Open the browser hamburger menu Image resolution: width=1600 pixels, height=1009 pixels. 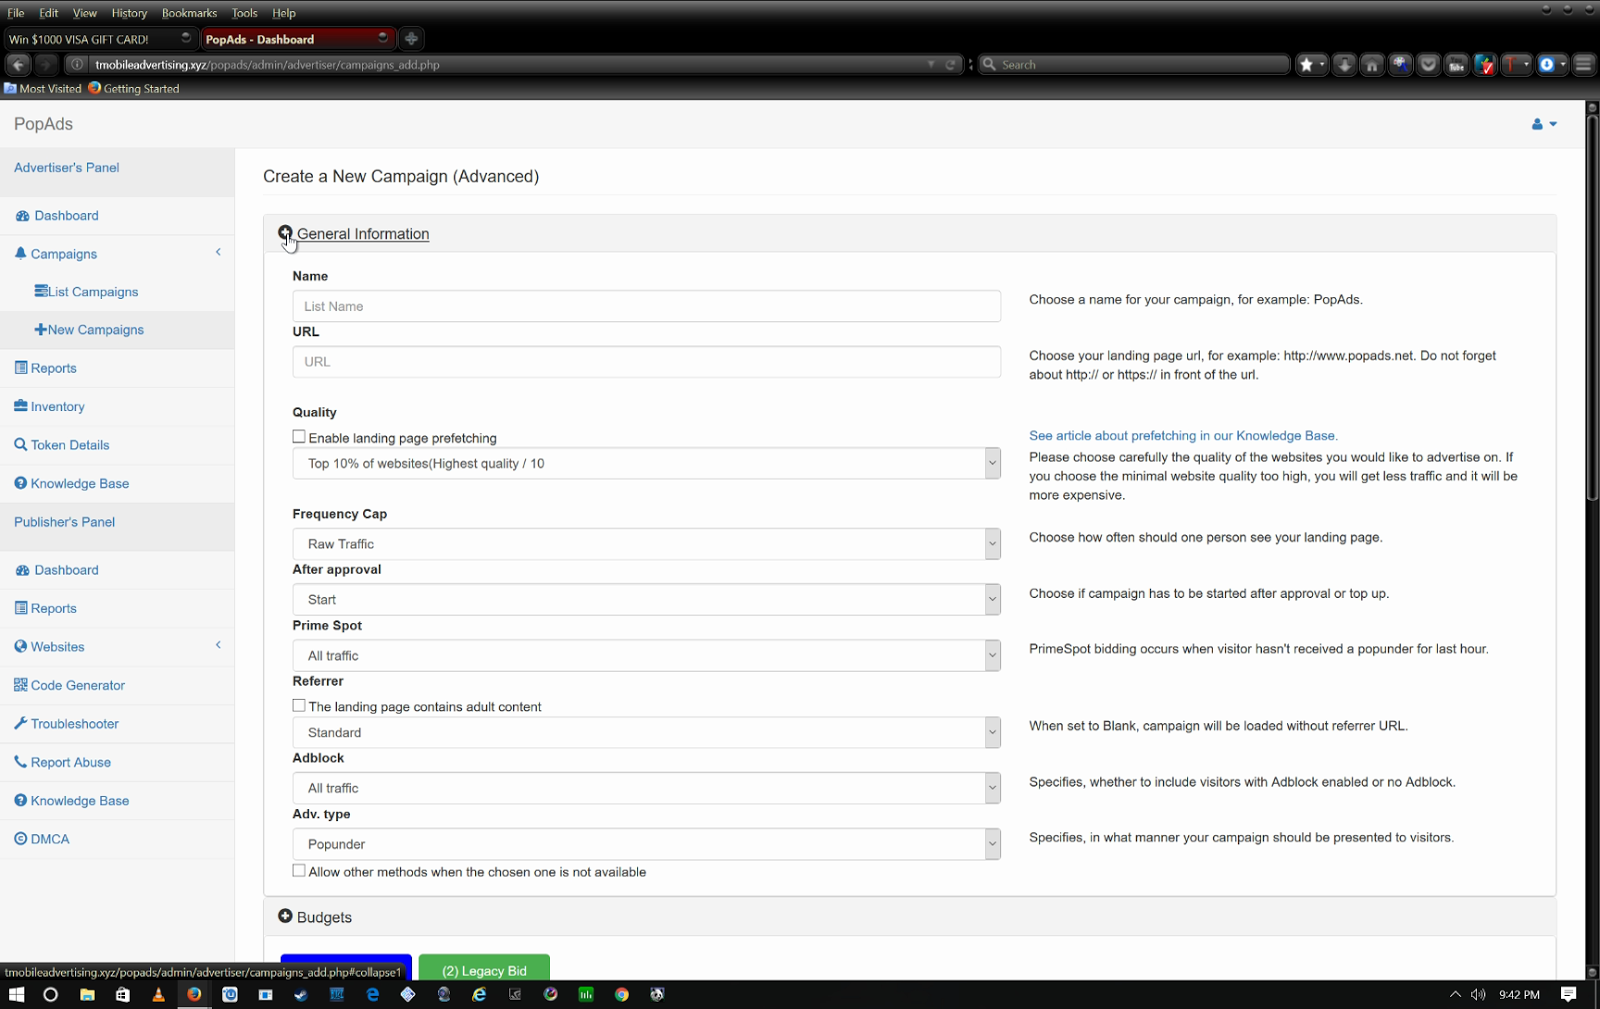tap(1584, 64)
